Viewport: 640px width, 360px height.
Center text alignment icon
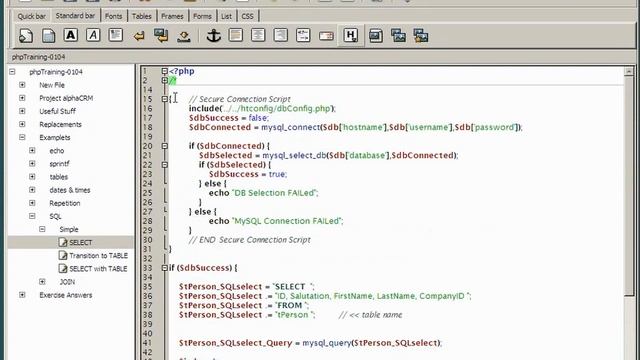(x=258, y=36)
